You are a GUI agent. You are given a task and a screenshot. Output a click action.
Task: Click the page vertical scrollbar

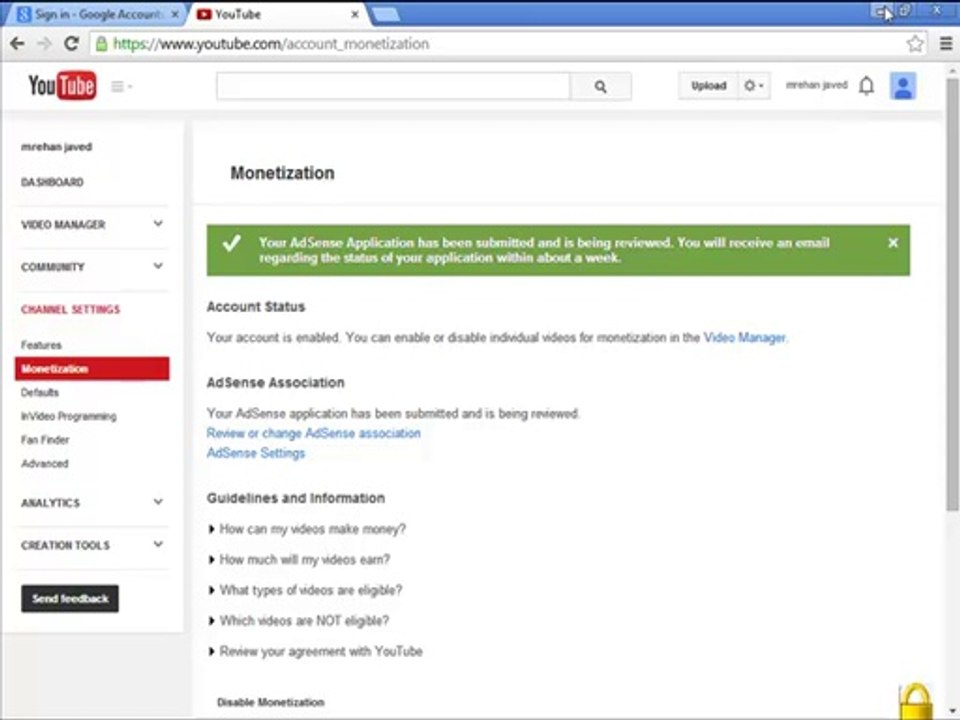pos(952,294)
